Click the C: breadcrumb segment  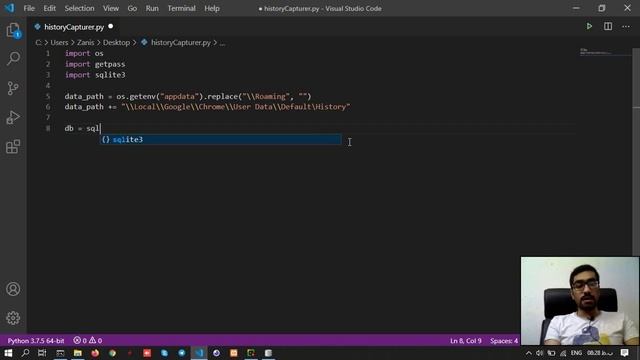pos(38,42)
